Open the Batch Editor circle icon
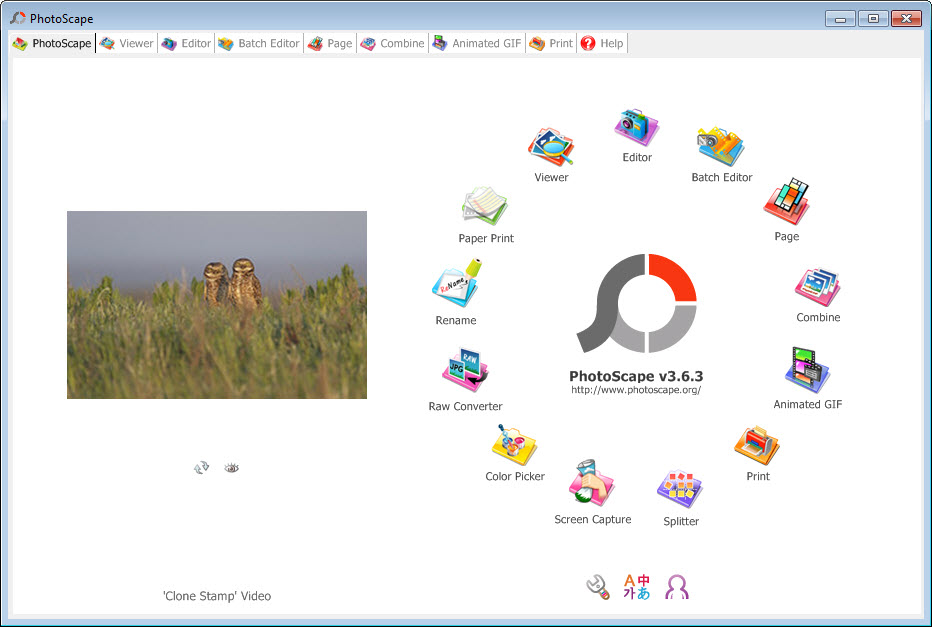The image size is (932, 627). pyautogui.click(x=721, y=146)
